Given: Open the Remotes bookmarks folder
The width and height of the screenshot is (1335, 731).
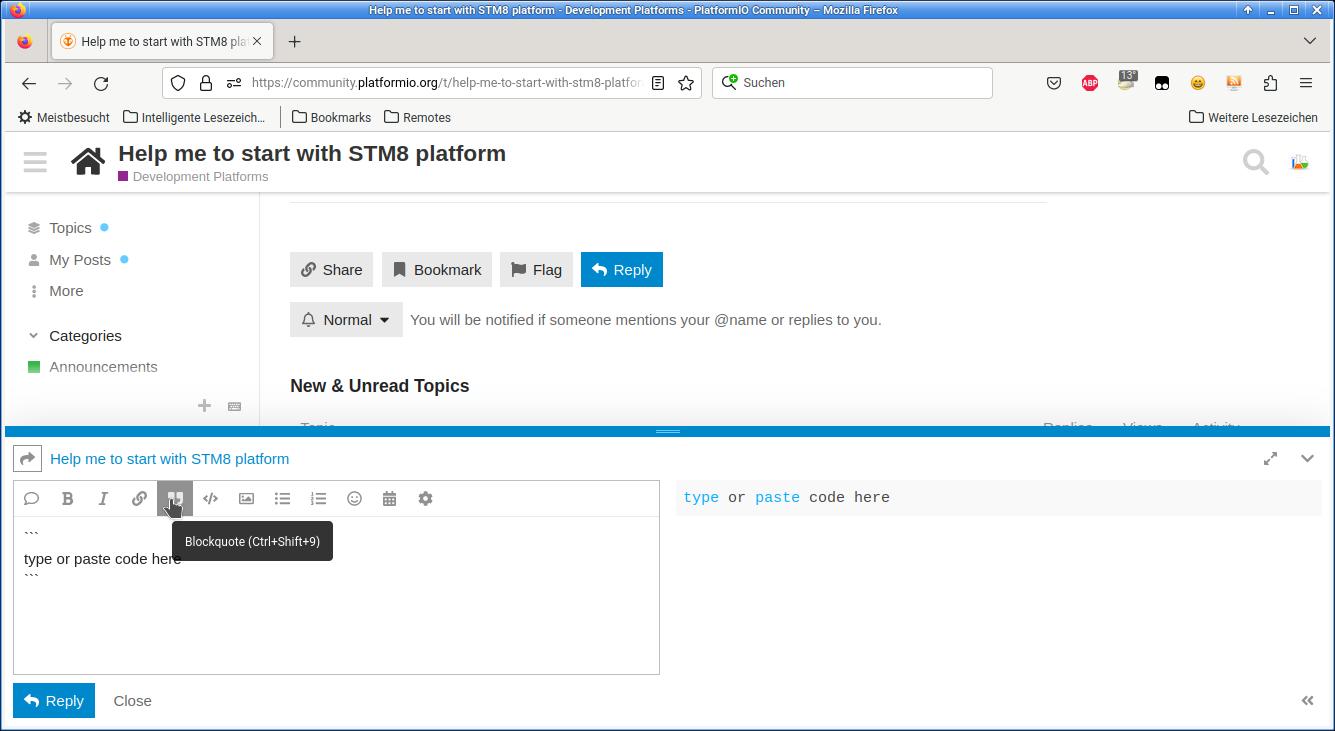Looking at the screenshot, I should coord(417,117).
